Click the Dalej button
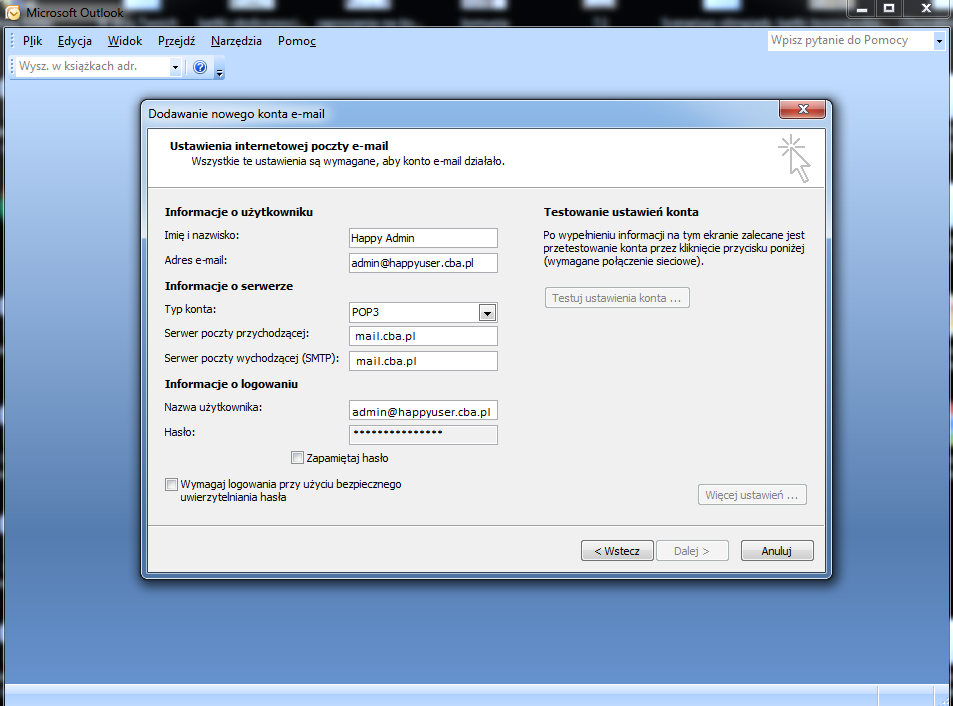This screenshot has width=953, height=706. (x=692, y=550)
